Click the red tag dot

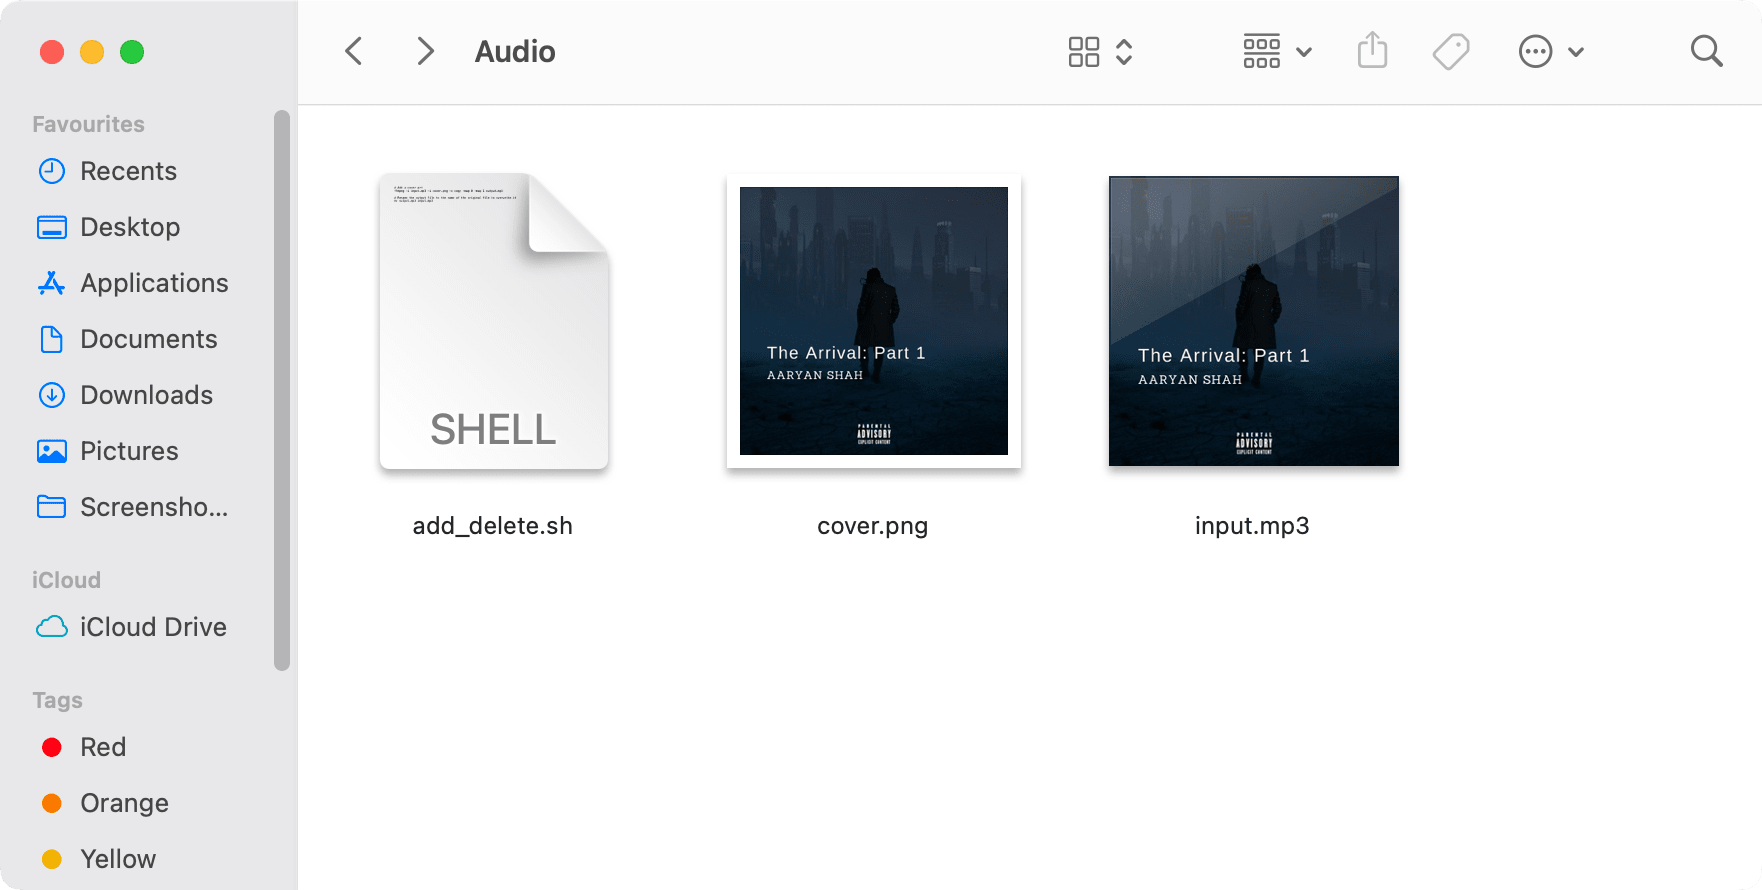pos(52,747)
